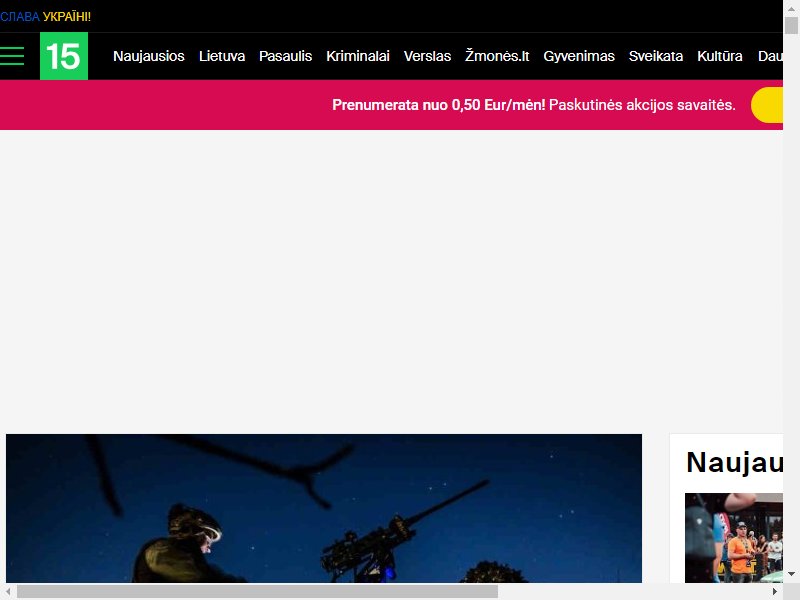Screen dimensions: 800x600
Task: Open the Pasaulis news section
Action: point(285,56)
